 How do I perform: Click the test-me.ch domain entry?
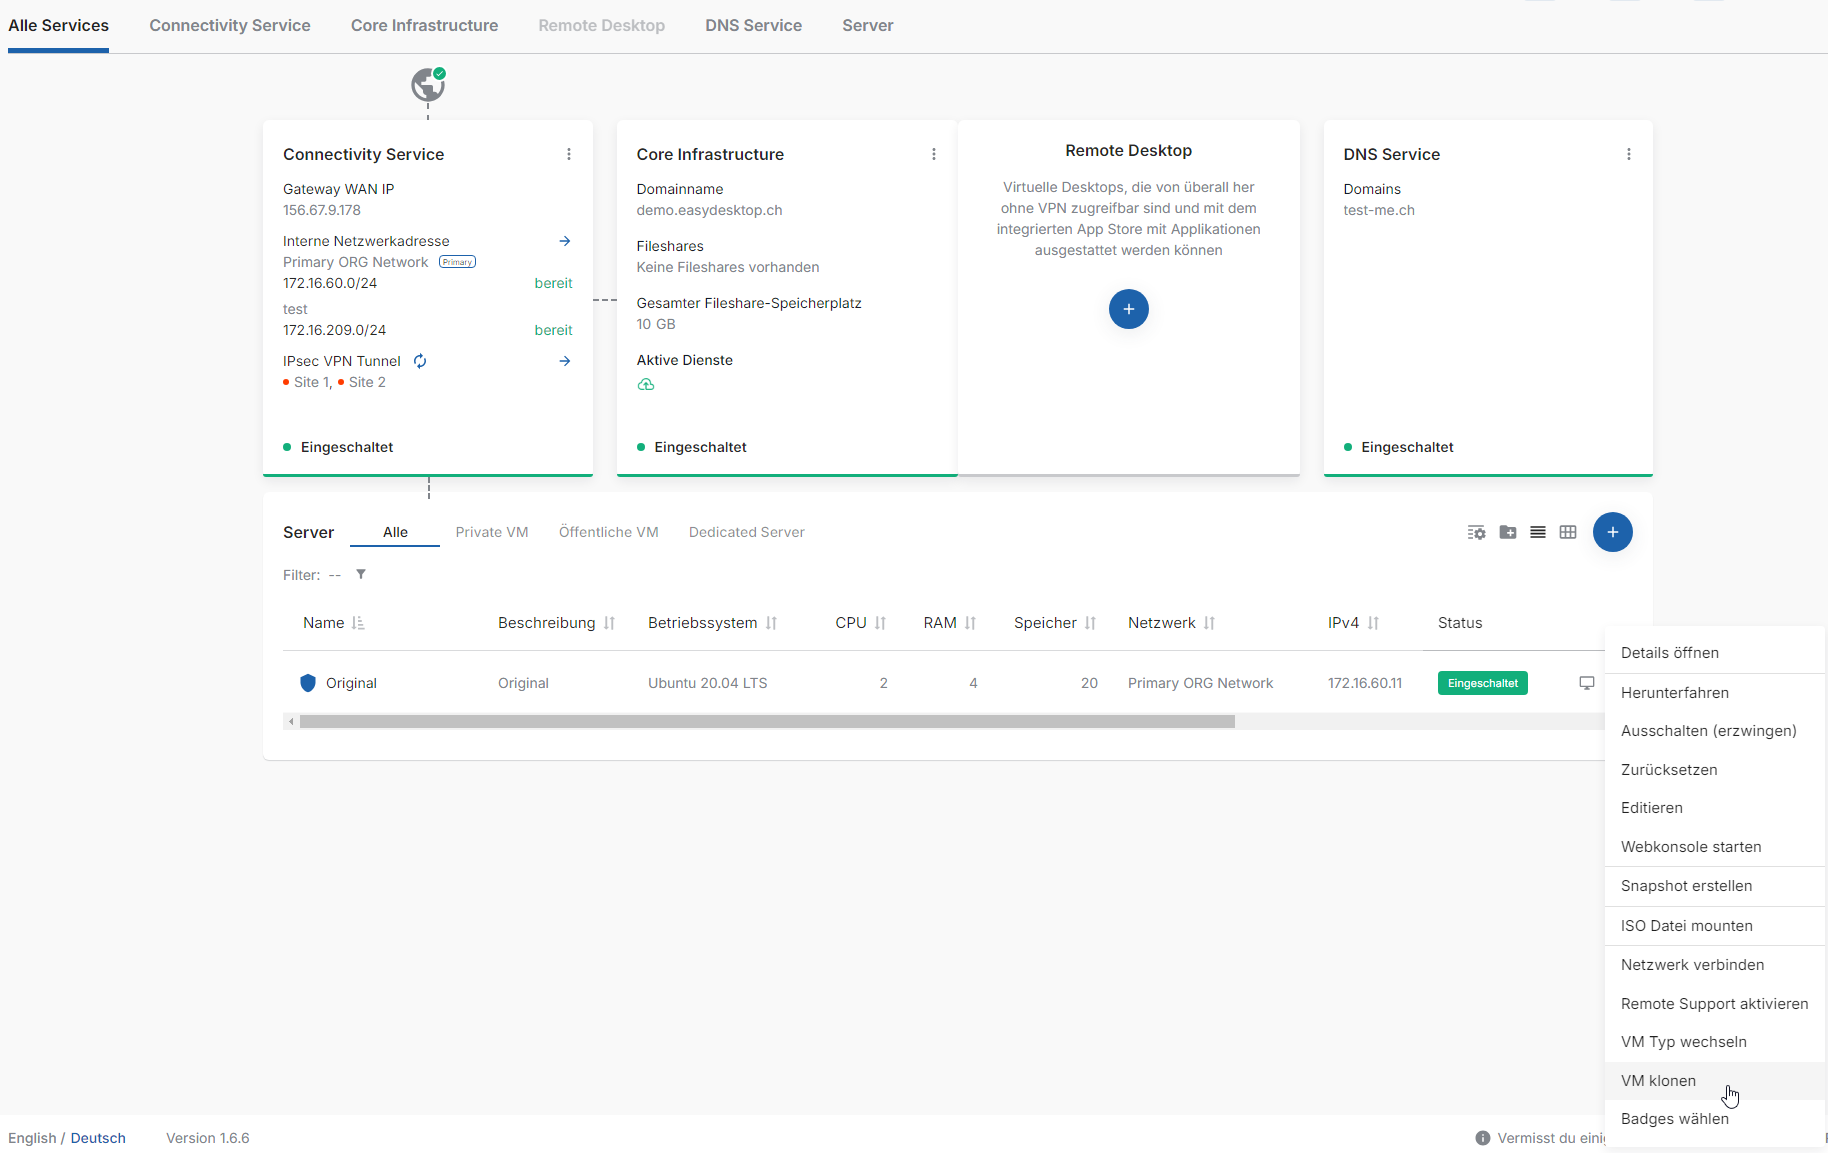coord(1379,210)
